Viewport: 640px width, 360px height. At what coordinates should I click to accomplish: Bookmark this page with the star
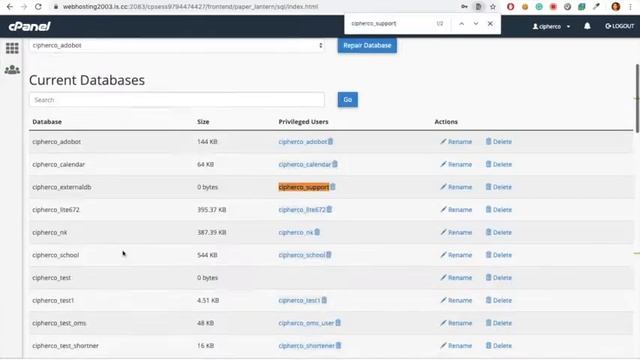tap(493, 7)
